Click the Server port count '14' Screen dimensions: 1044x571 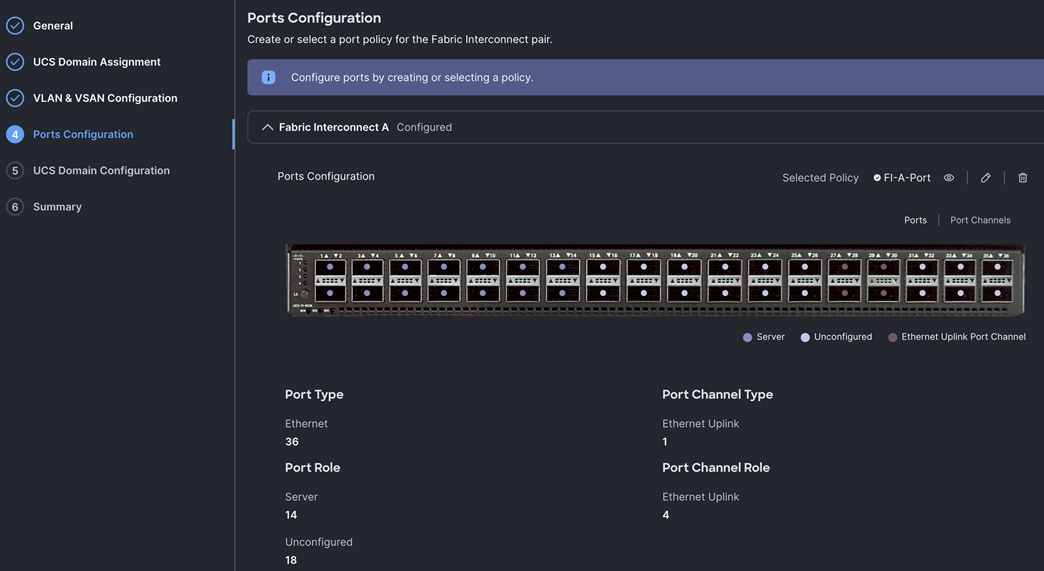(x=291, y=515)
